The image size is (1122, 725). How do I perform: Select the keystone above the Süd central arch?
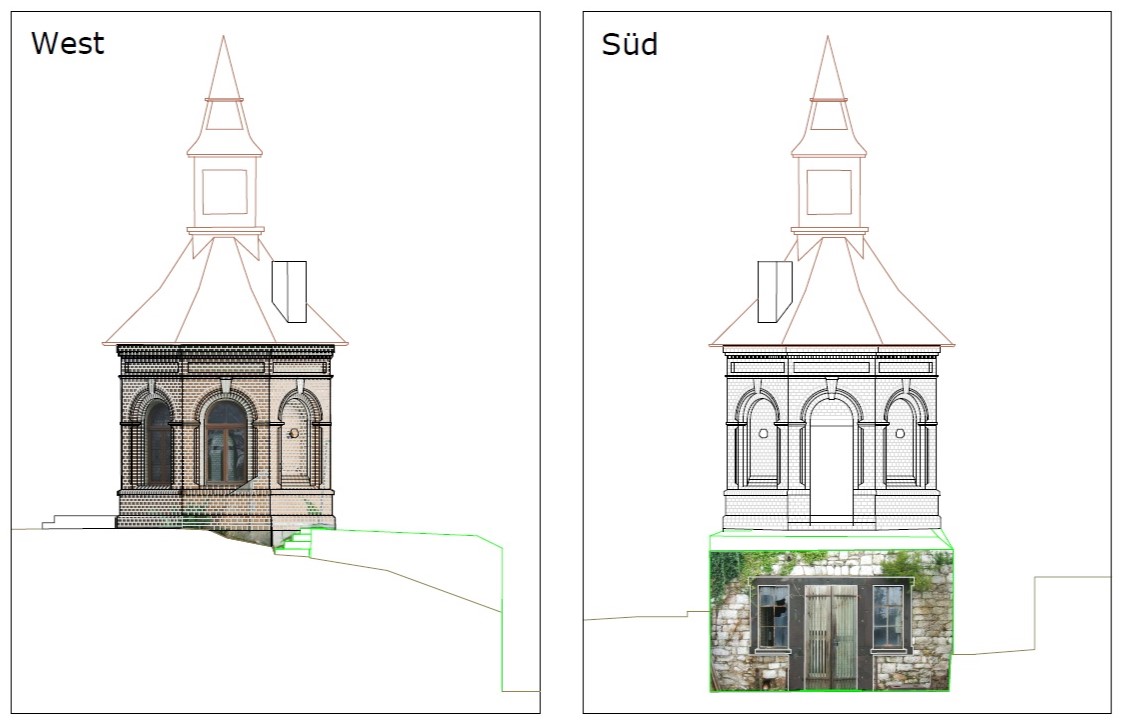[x=831, y=385]
